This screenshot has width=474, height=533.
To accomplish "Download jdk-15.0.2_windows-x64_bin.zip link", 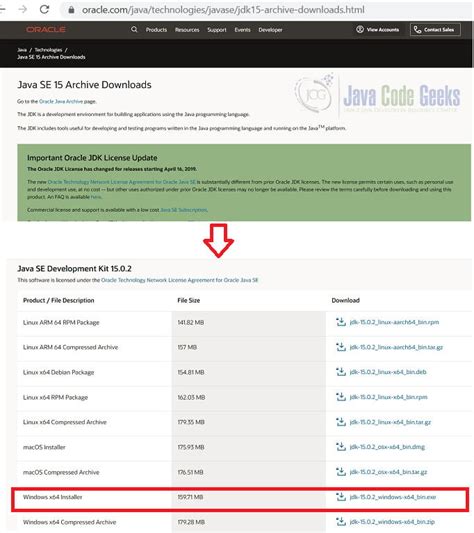I will click(x=392, y=522).
